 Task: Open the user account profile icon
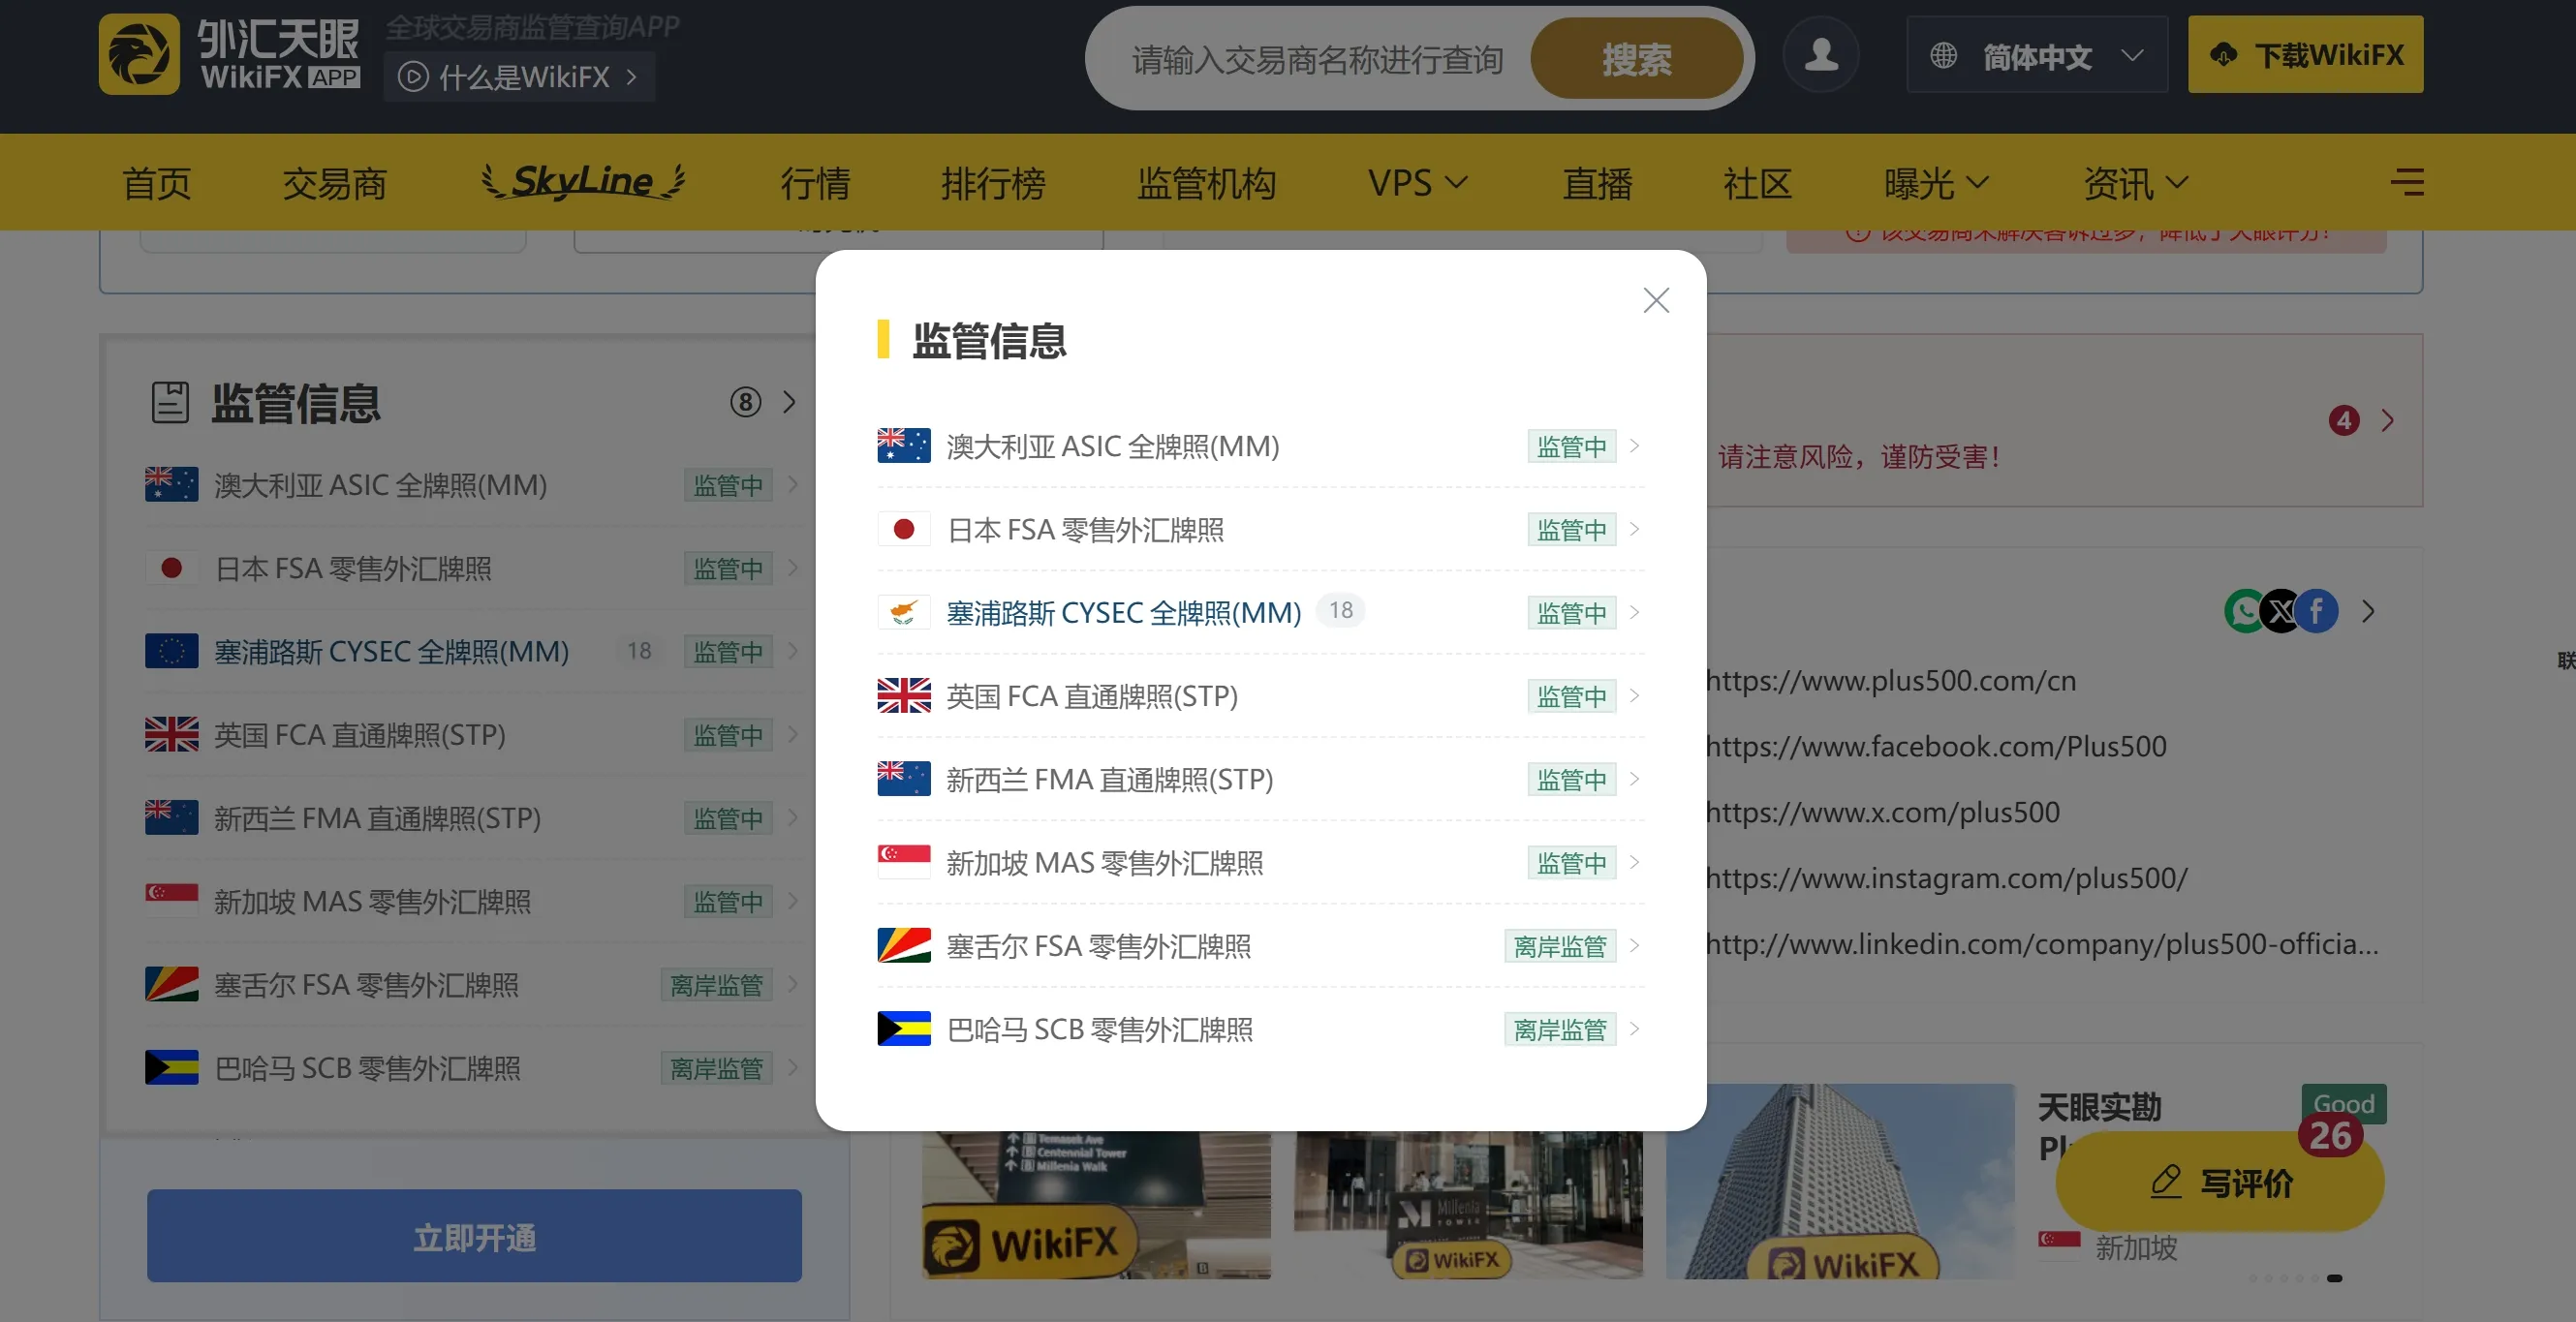click(1821, 54)
